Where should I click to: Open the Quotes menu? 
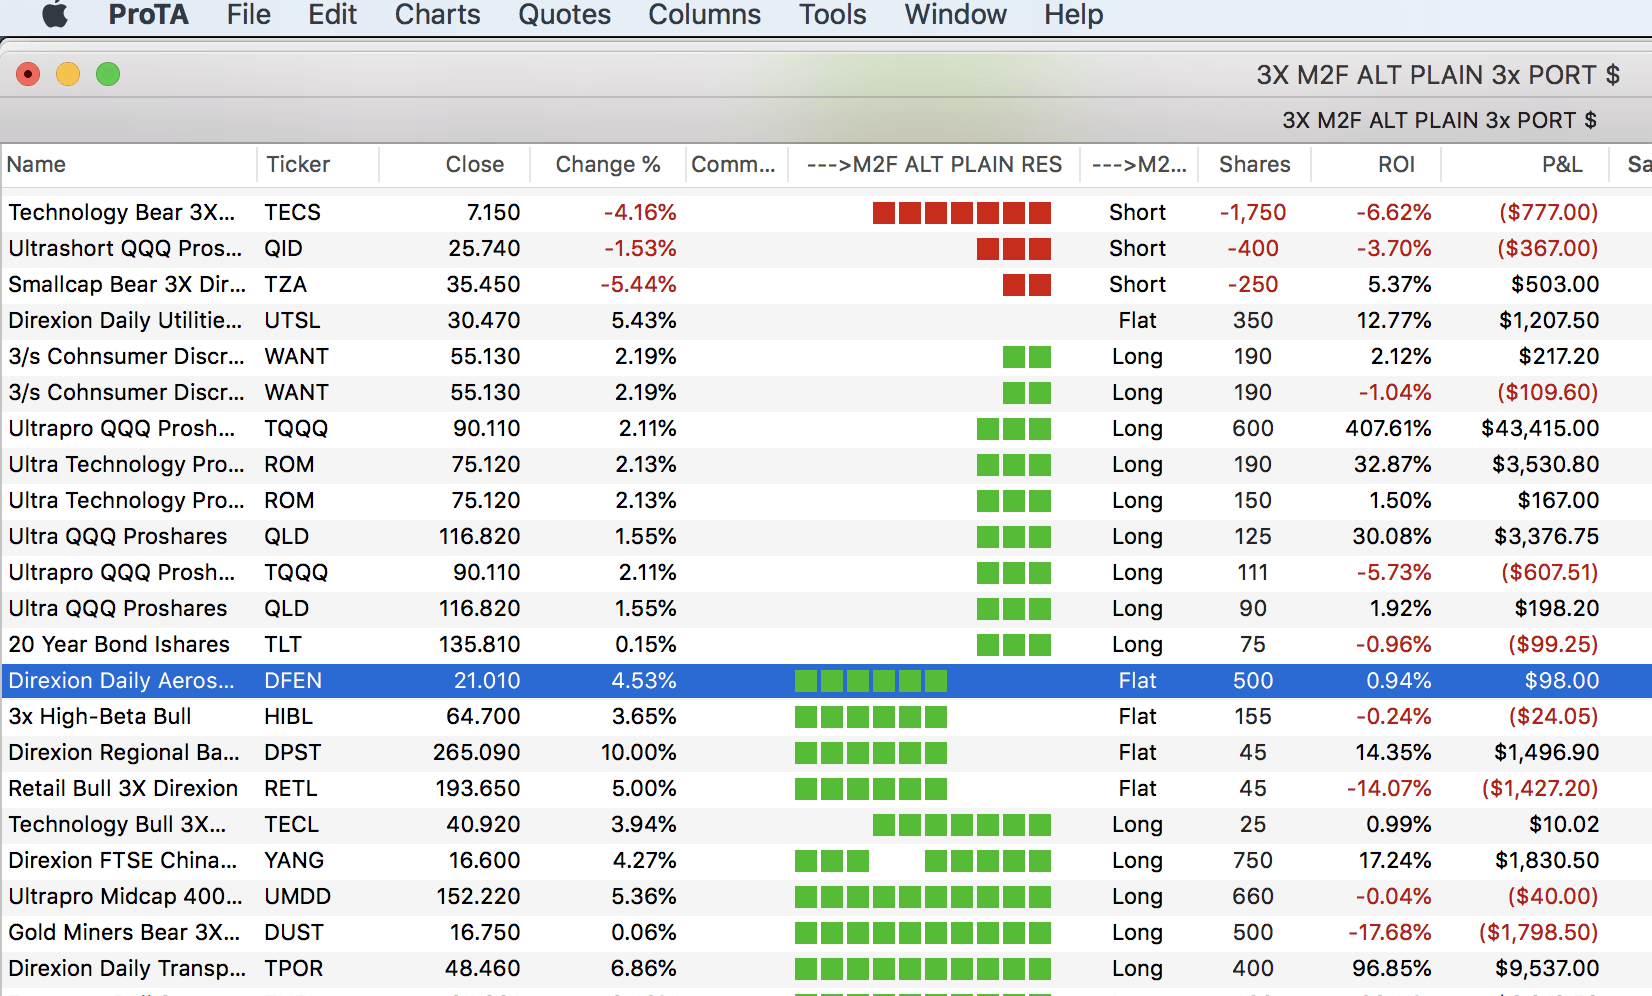click(x=564, y=15)
